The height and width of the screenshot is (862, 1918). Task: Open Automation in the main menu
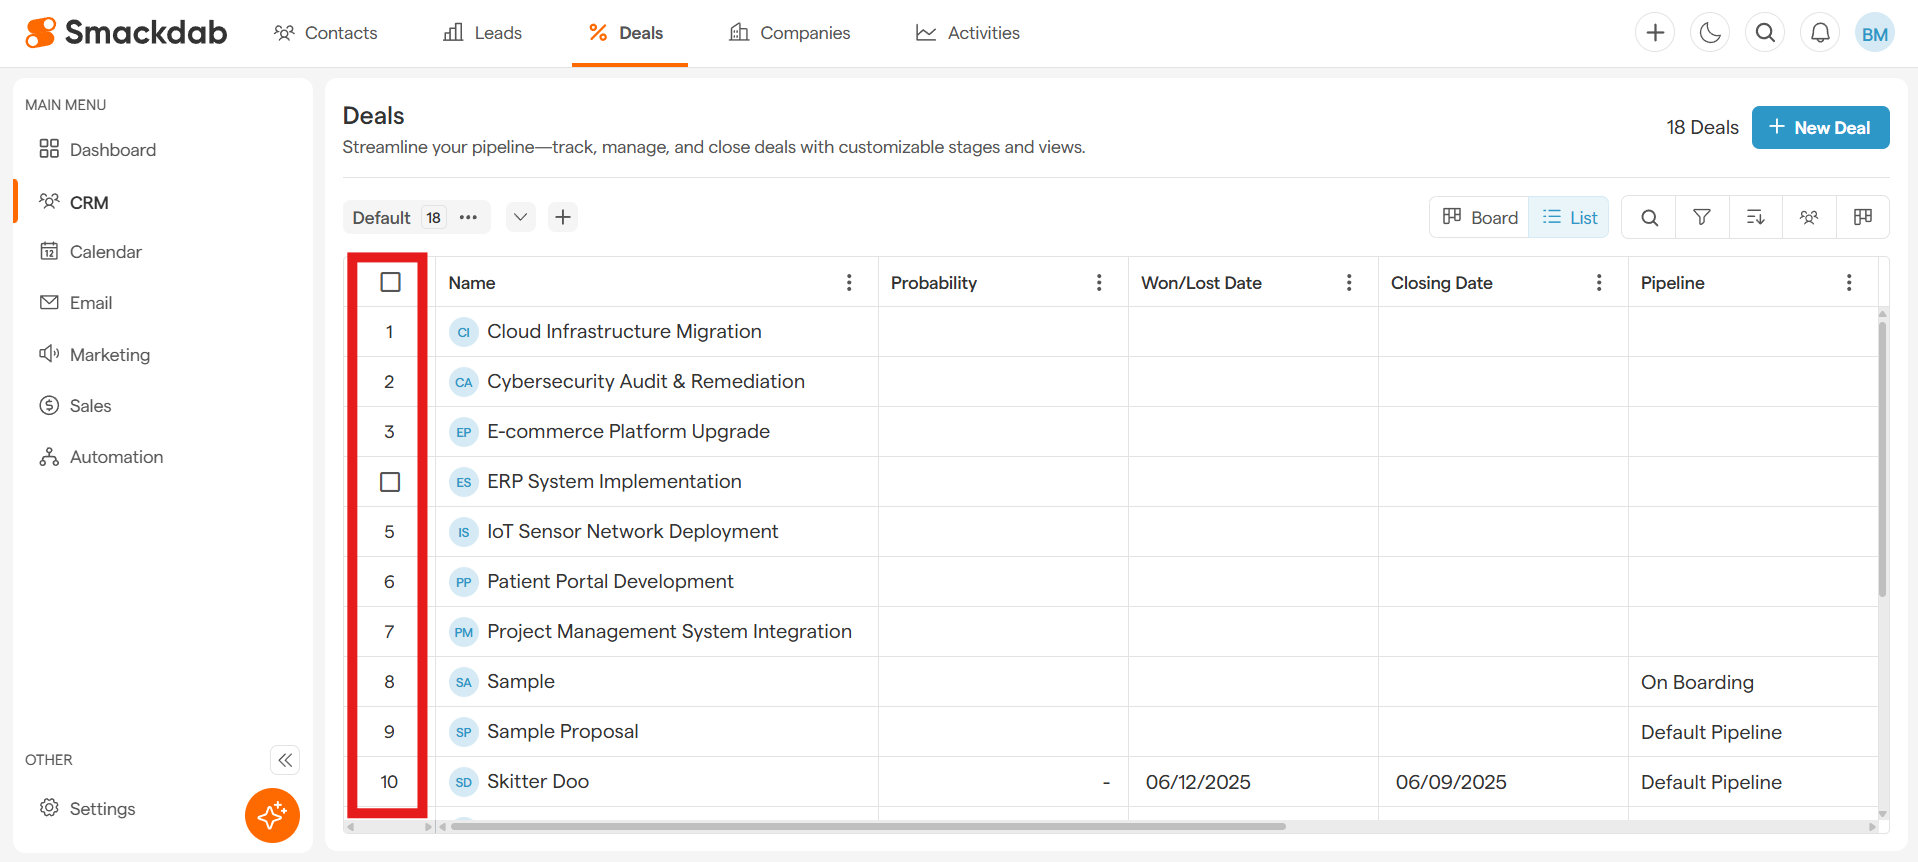click(116, 457)
